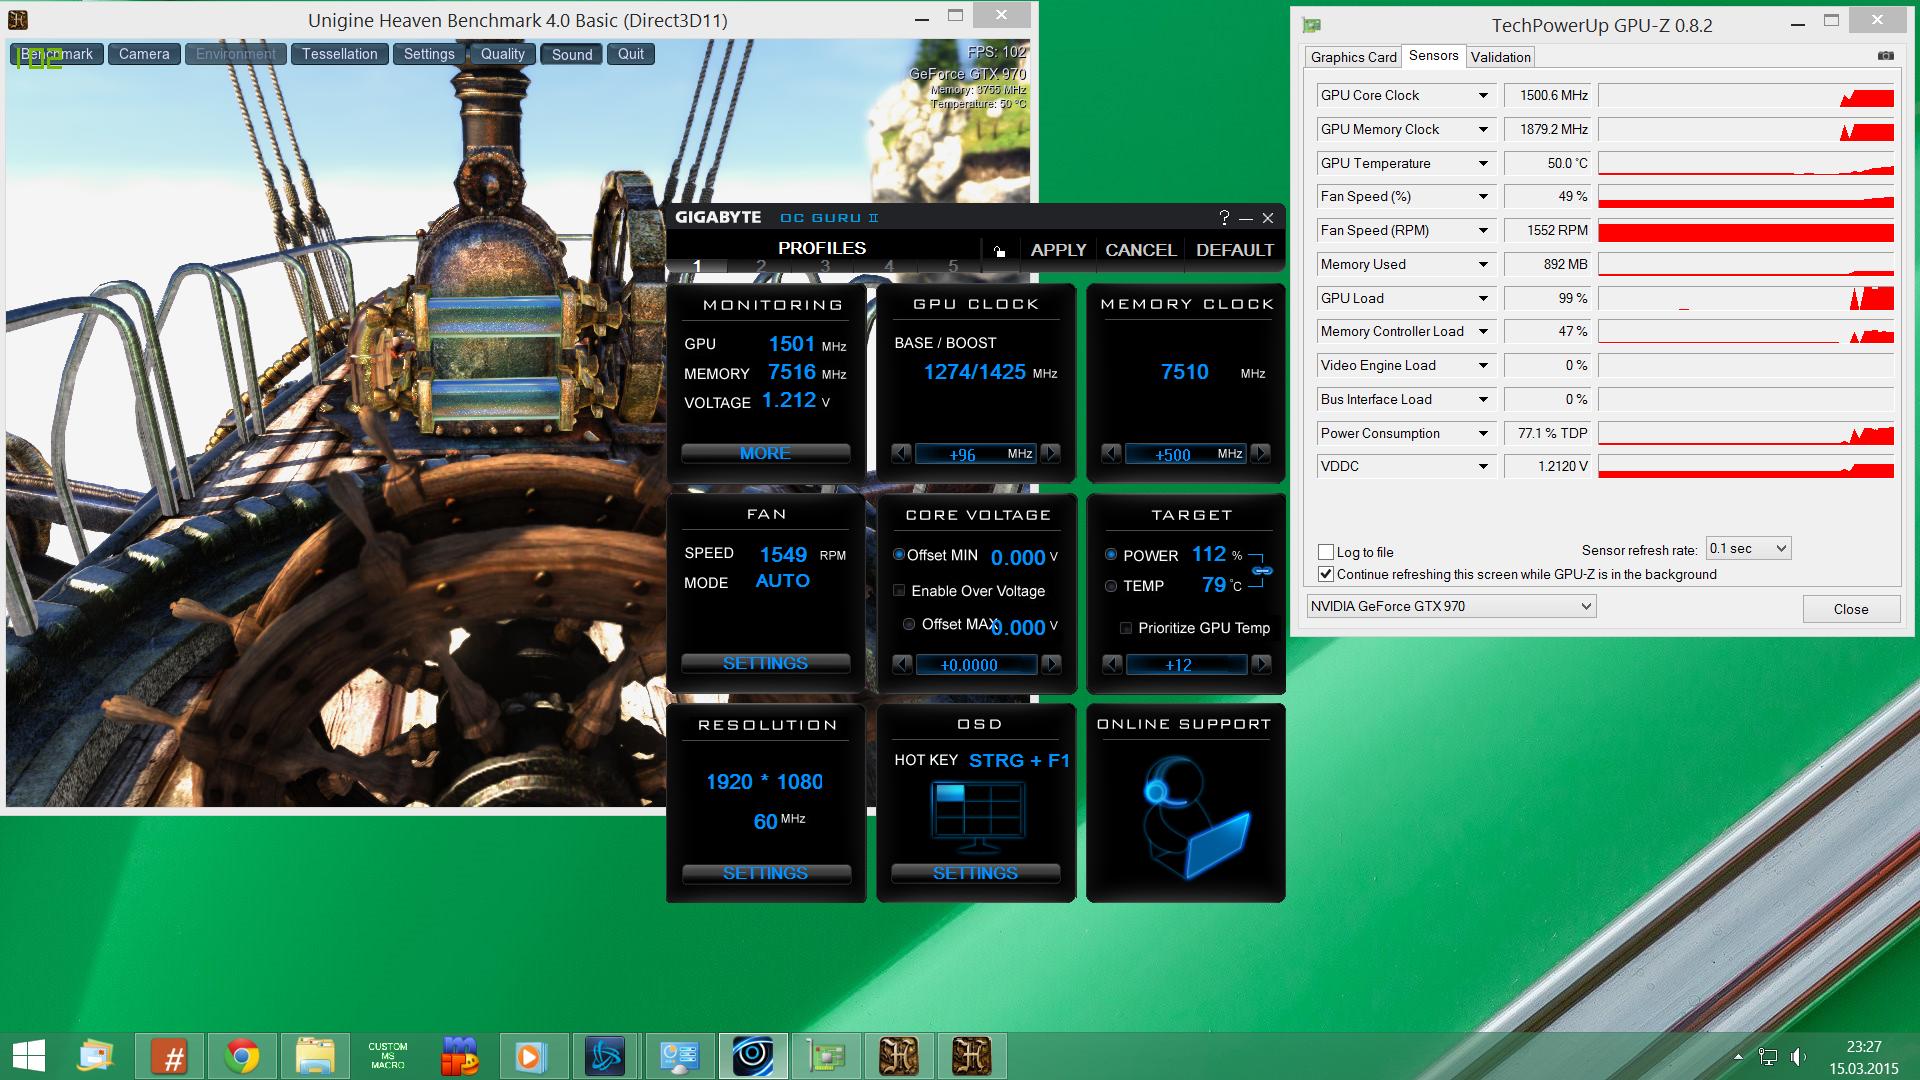The width and height of the screenshot is (1920, 1080).
Task: Open the Tessellation menu in Heaven Benchmark
Action: point(339,54)
